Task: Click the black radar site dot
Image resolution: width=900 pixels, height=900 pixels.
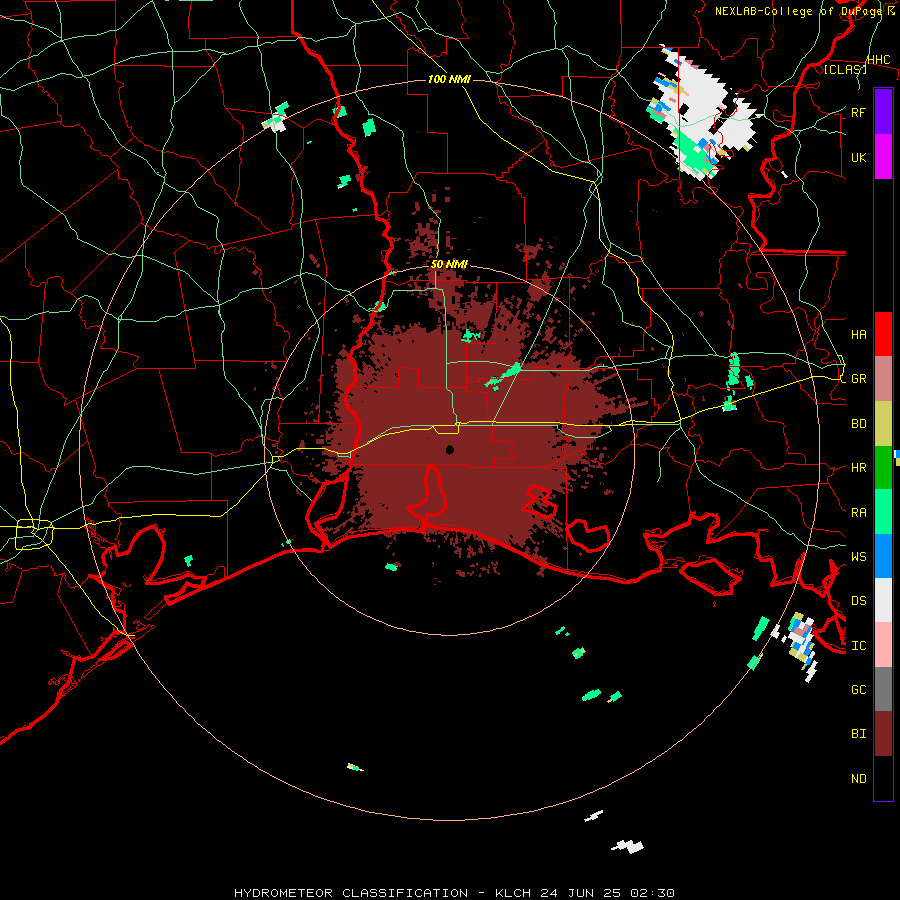Action: tap(449, 449)
